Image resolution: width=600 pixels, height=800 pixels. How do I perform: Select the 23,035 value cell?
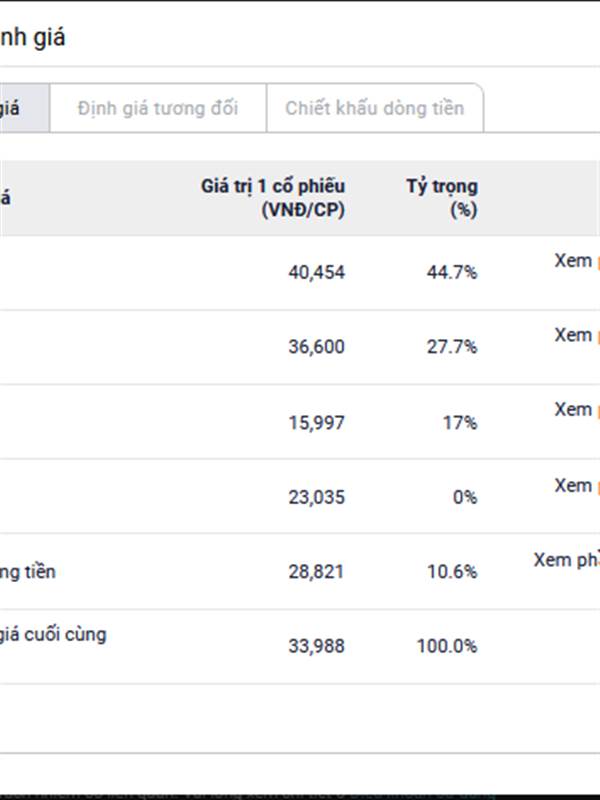[316, 497]
